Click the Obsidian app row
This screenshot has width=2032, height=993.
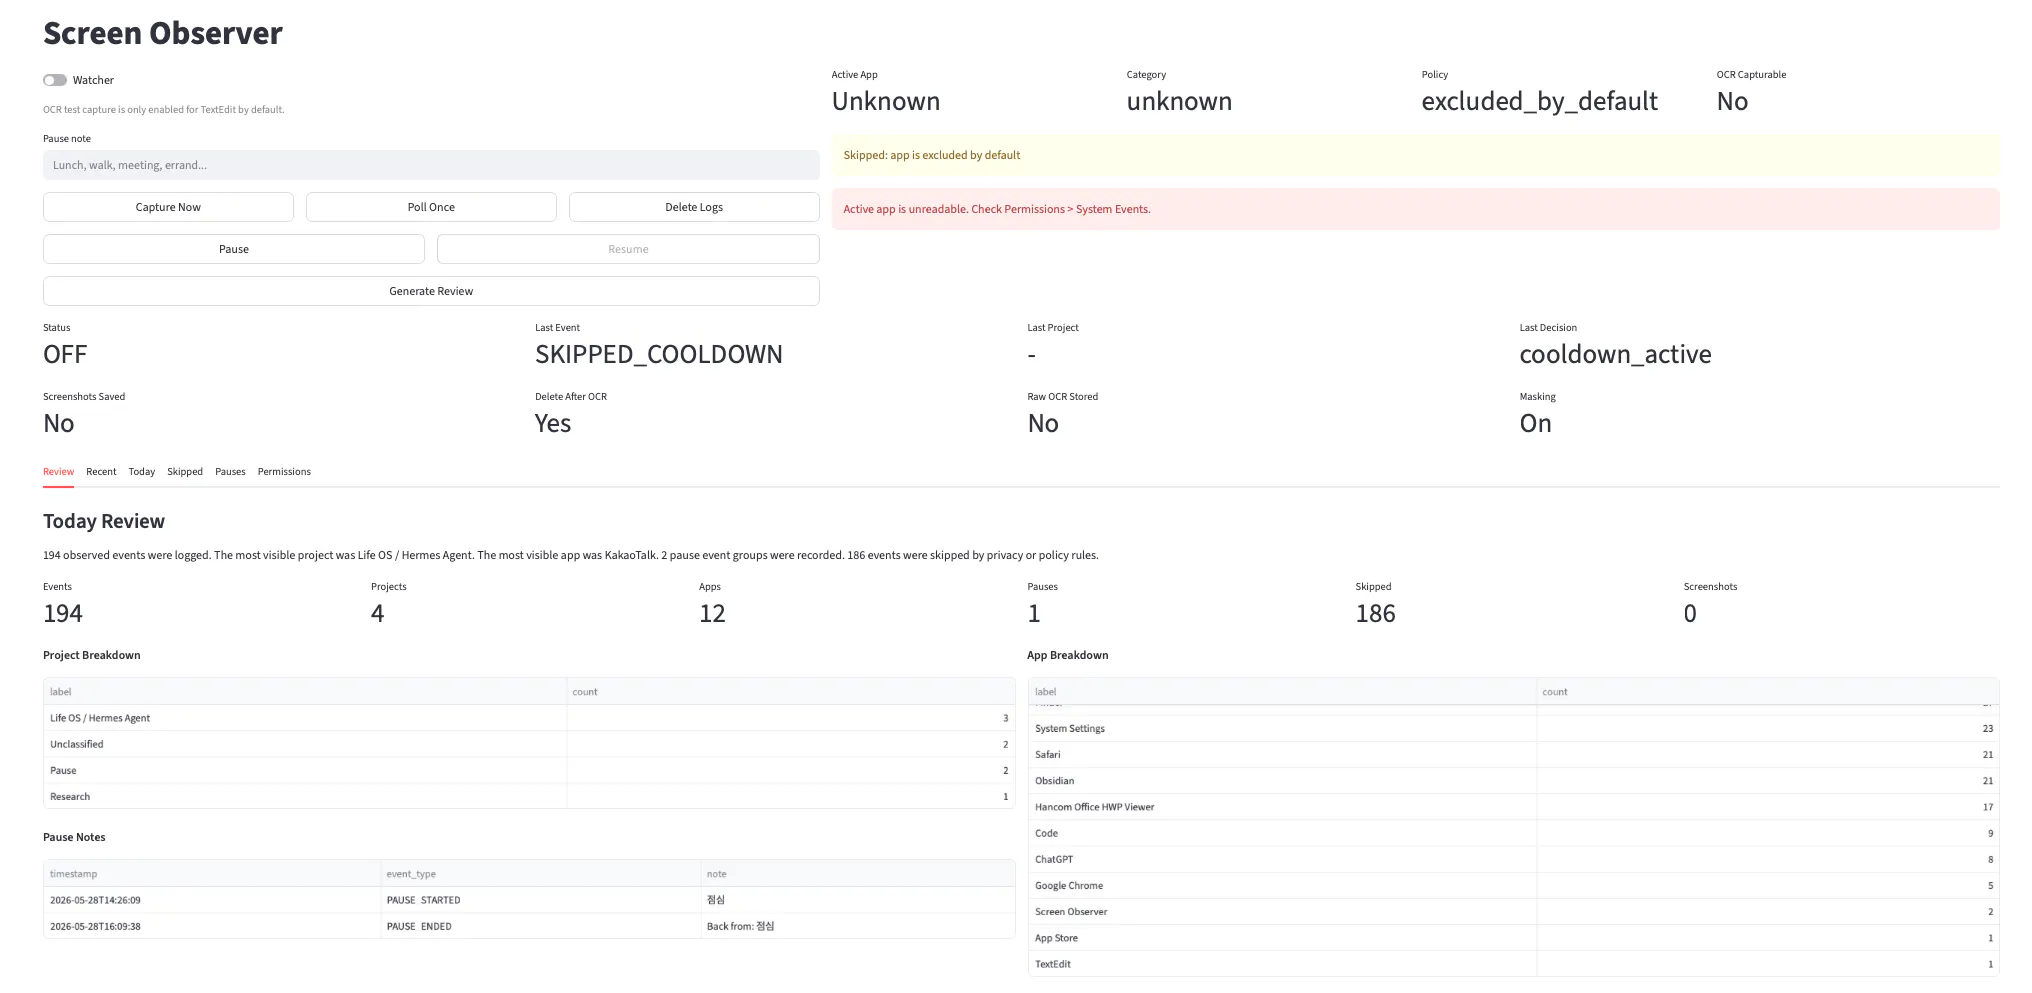1513,780
